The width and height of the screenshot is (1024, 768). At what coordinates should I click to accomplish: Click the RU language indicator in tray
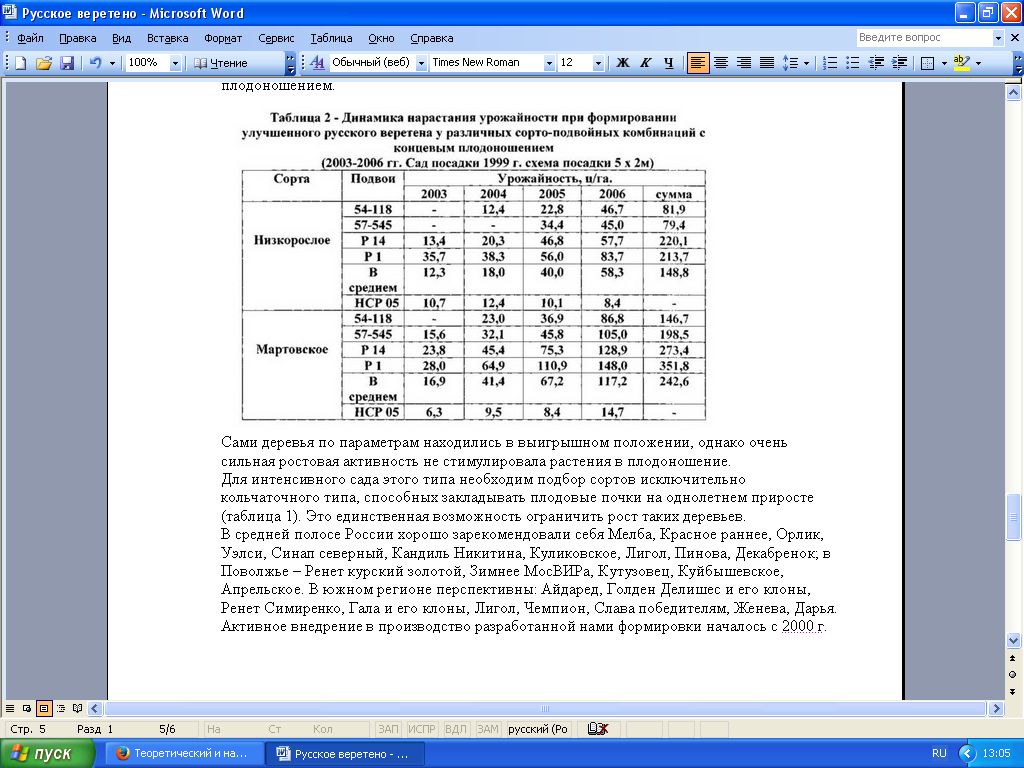[939, 754]
